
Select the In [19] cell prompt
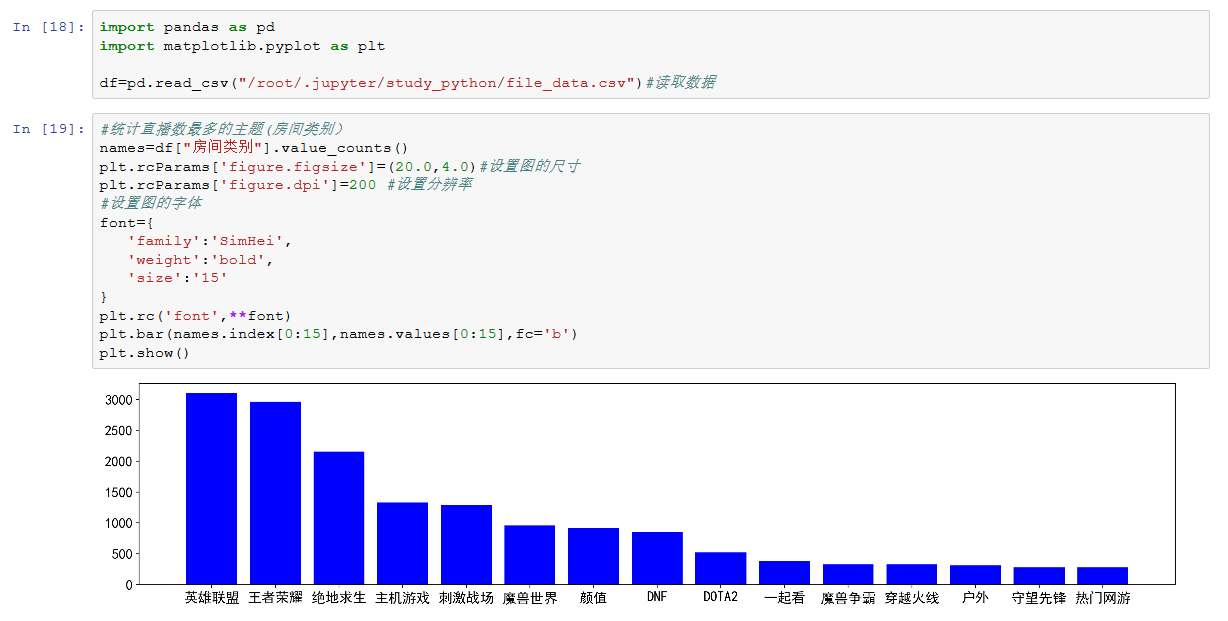[48, 129]
